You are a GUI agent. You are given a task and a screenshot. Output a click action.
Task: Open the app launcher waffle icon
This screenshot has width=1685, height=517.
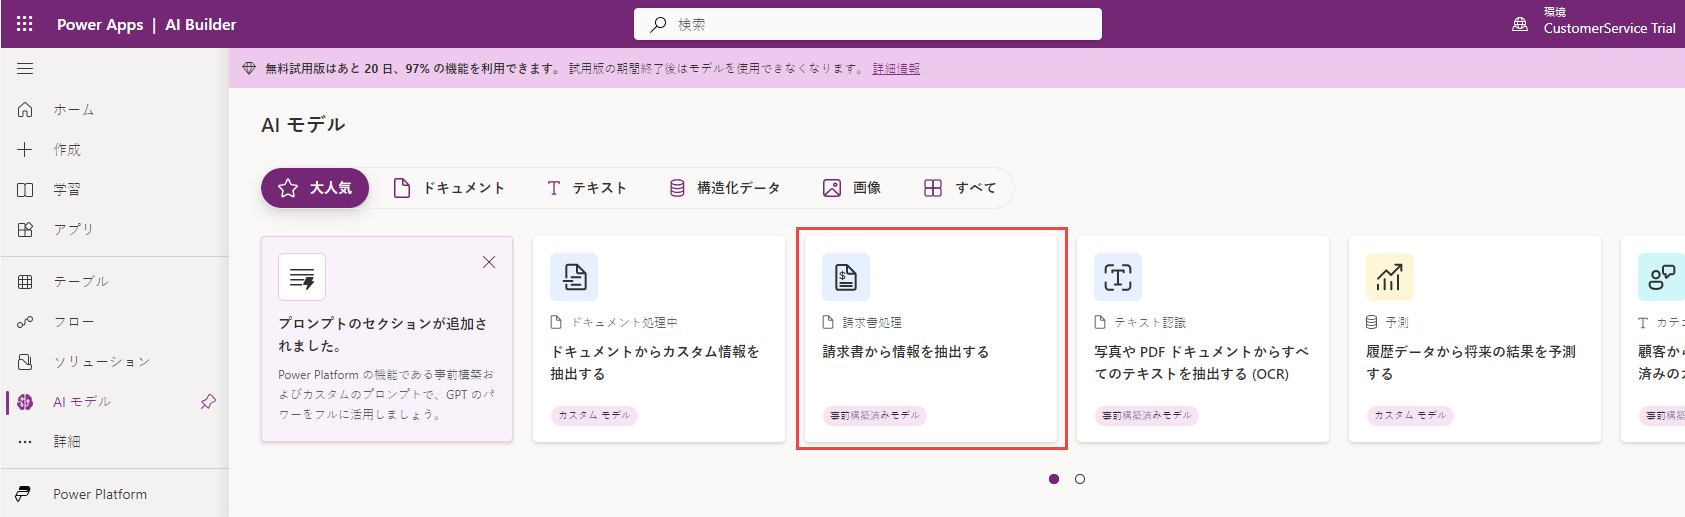[25, 24]
